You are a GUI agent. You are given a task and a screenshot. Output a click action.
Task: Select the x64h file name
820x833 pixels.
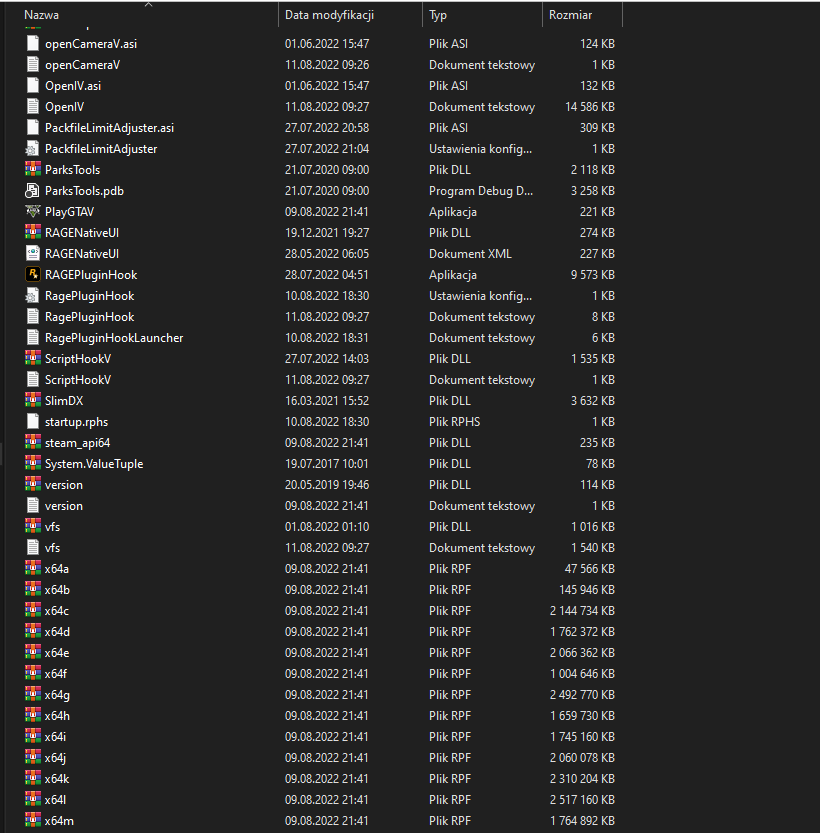click(57, 716)
